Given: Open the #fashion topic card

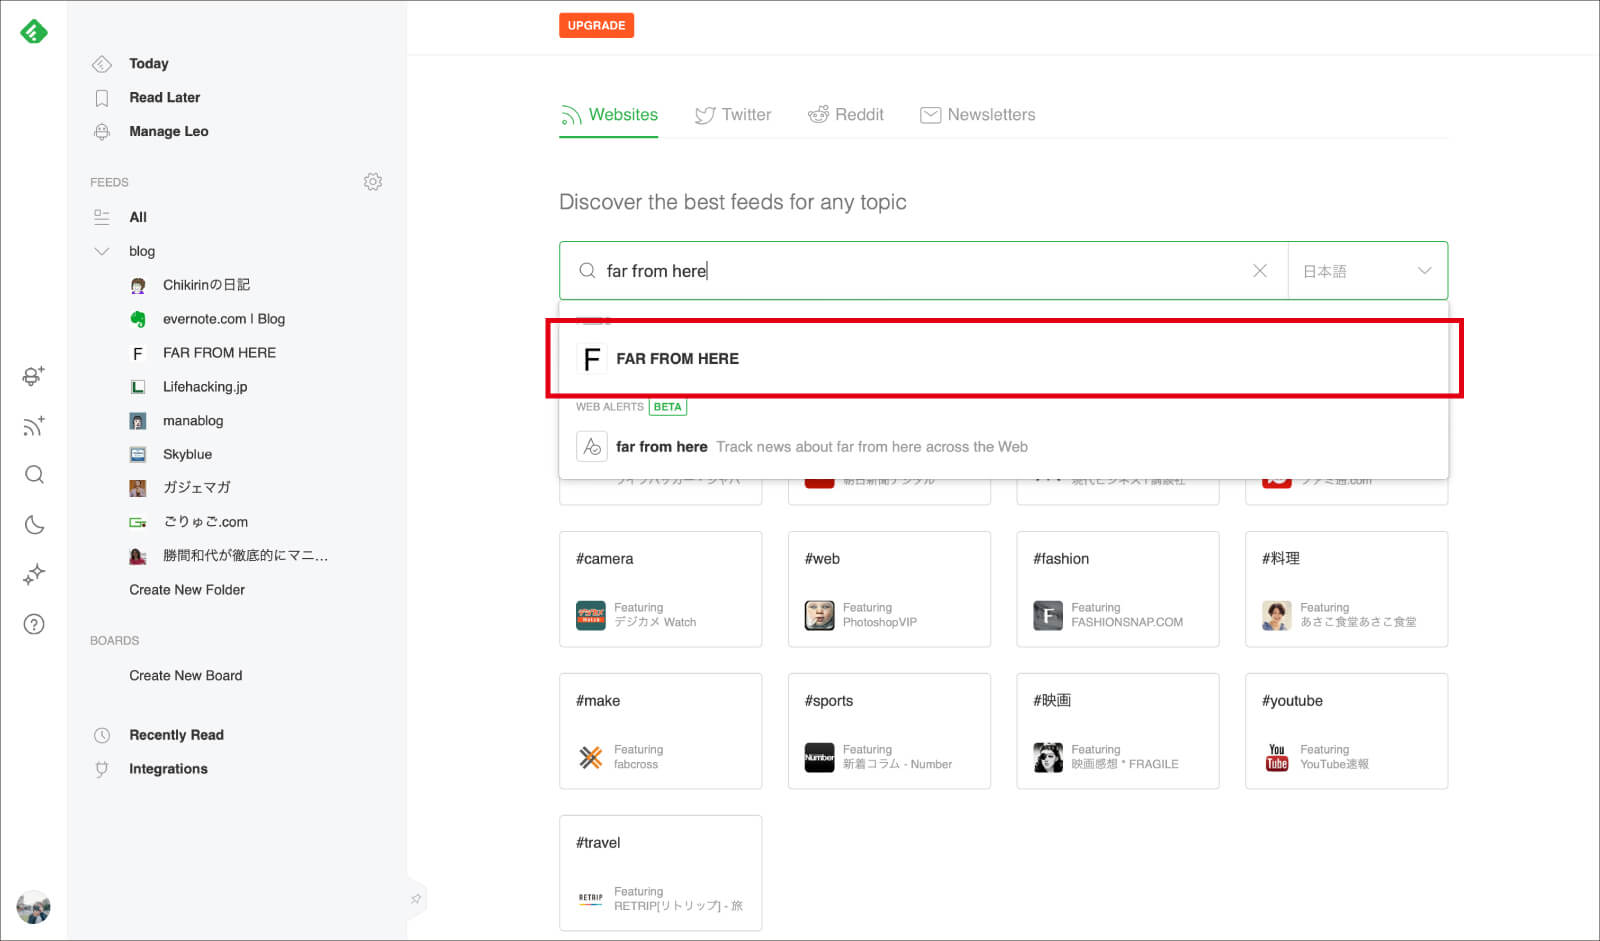Looking at the screenshot, I should tap(1118, 589).
